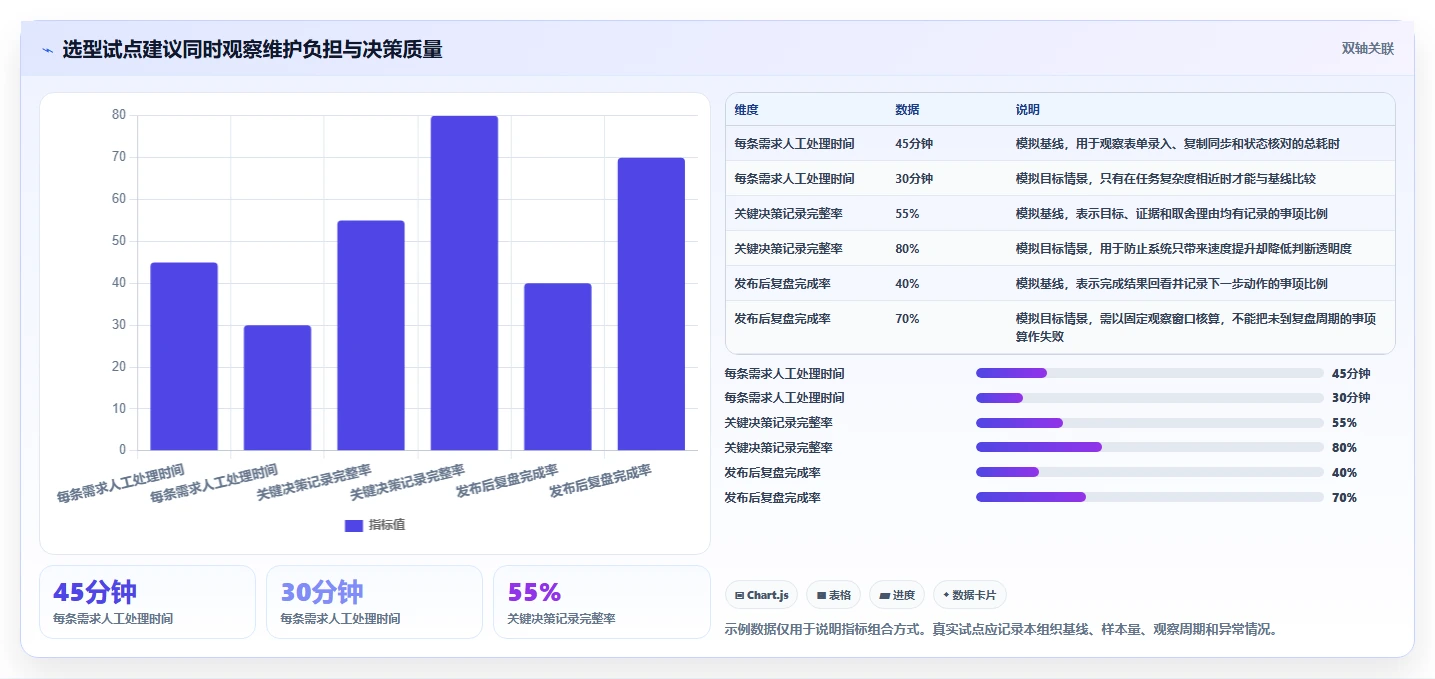Click the 45分钟 cell in the table
The width and height of the screenshot is (1435, 679).
point(914,144)
